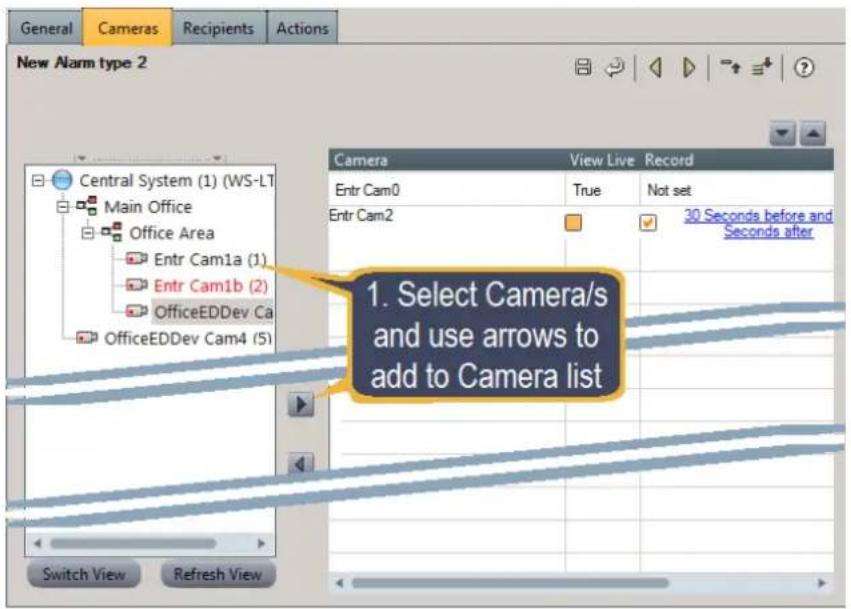Click the Central System globe icon
This screenshot has height=609, width=851.
tap(62, 180)
